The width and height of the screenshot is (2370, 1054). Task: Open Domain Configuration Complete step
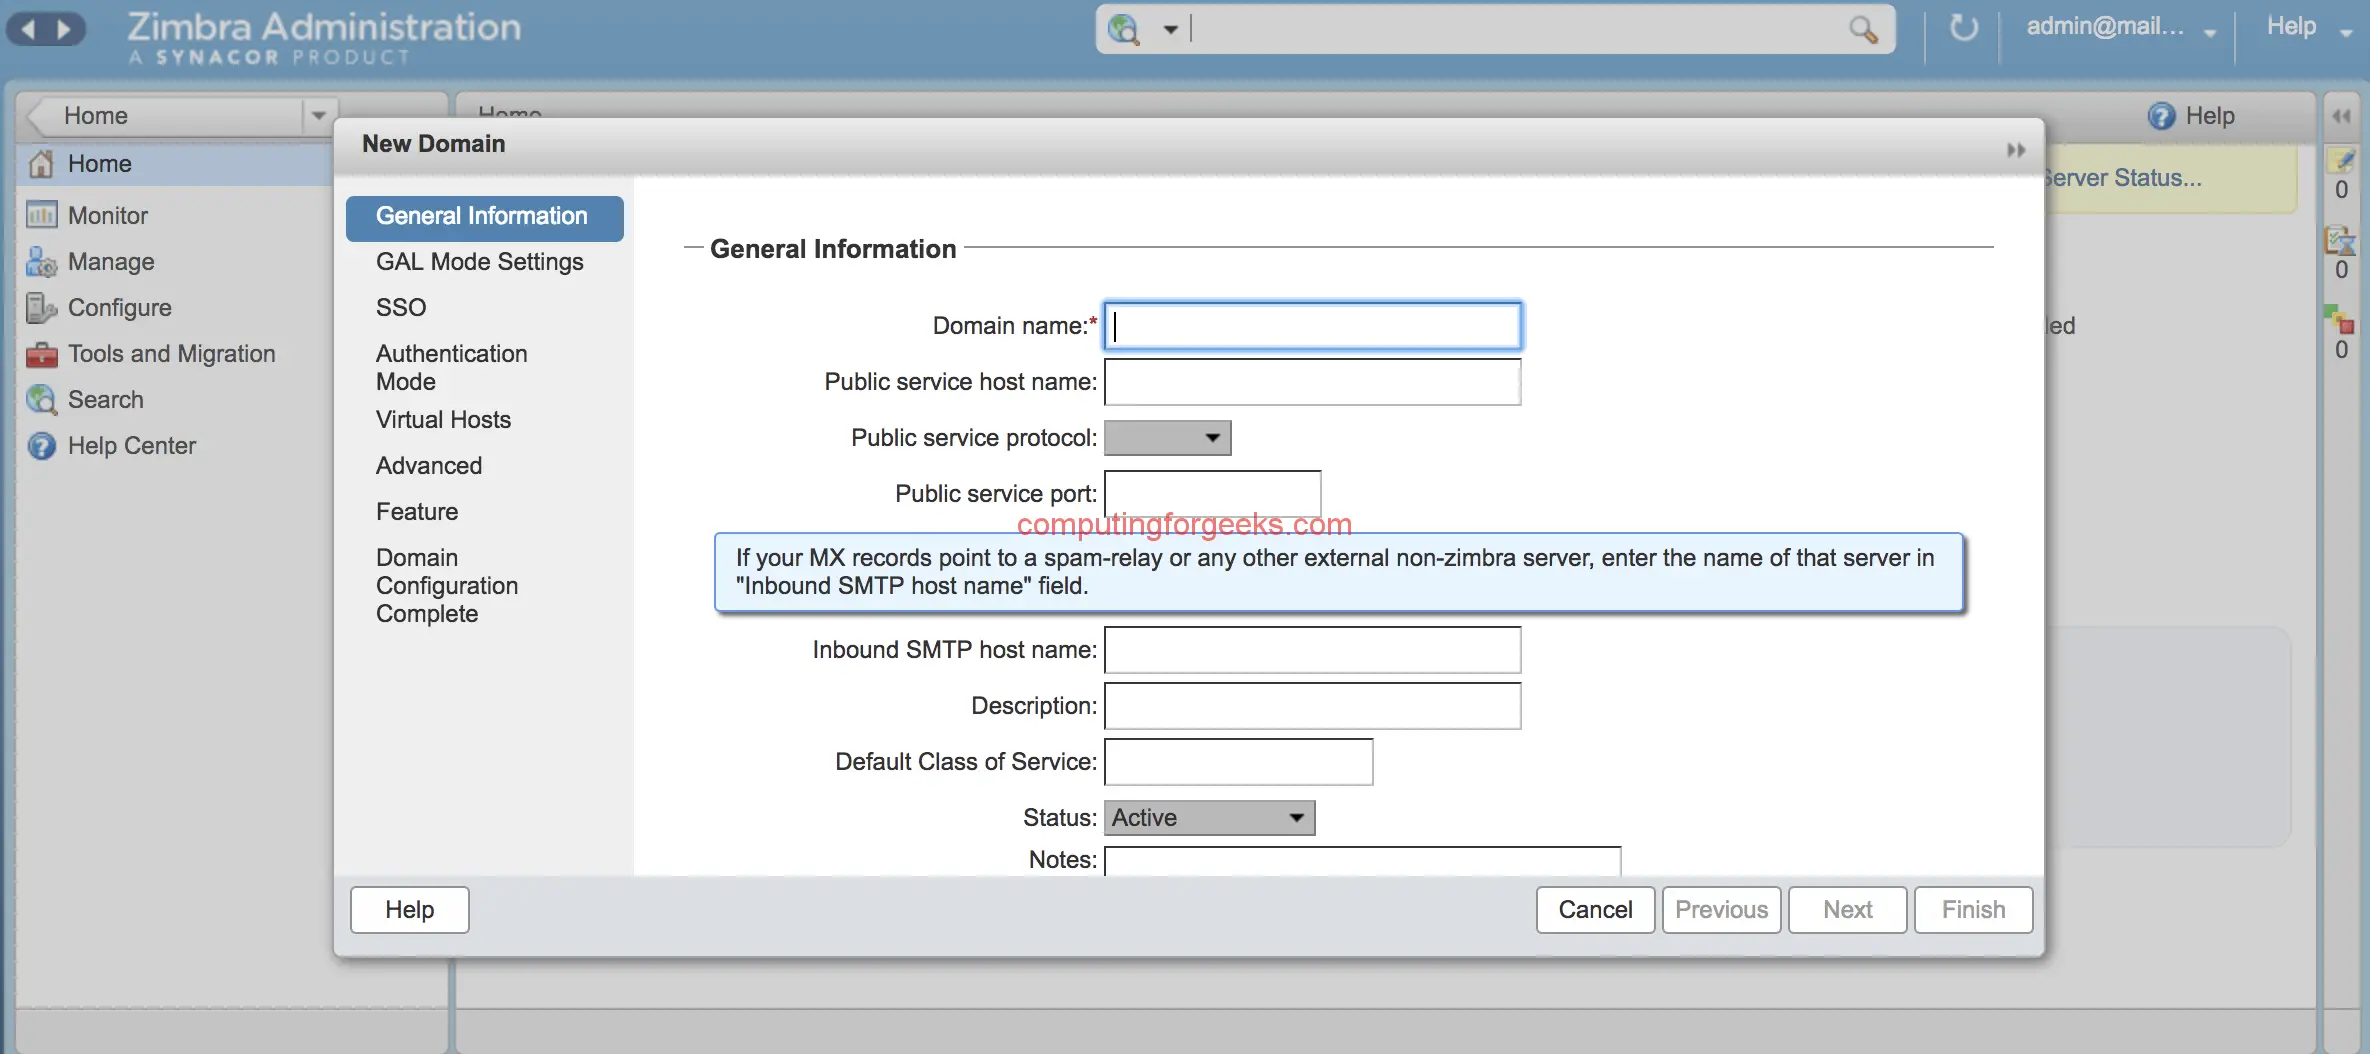[447, 586]
